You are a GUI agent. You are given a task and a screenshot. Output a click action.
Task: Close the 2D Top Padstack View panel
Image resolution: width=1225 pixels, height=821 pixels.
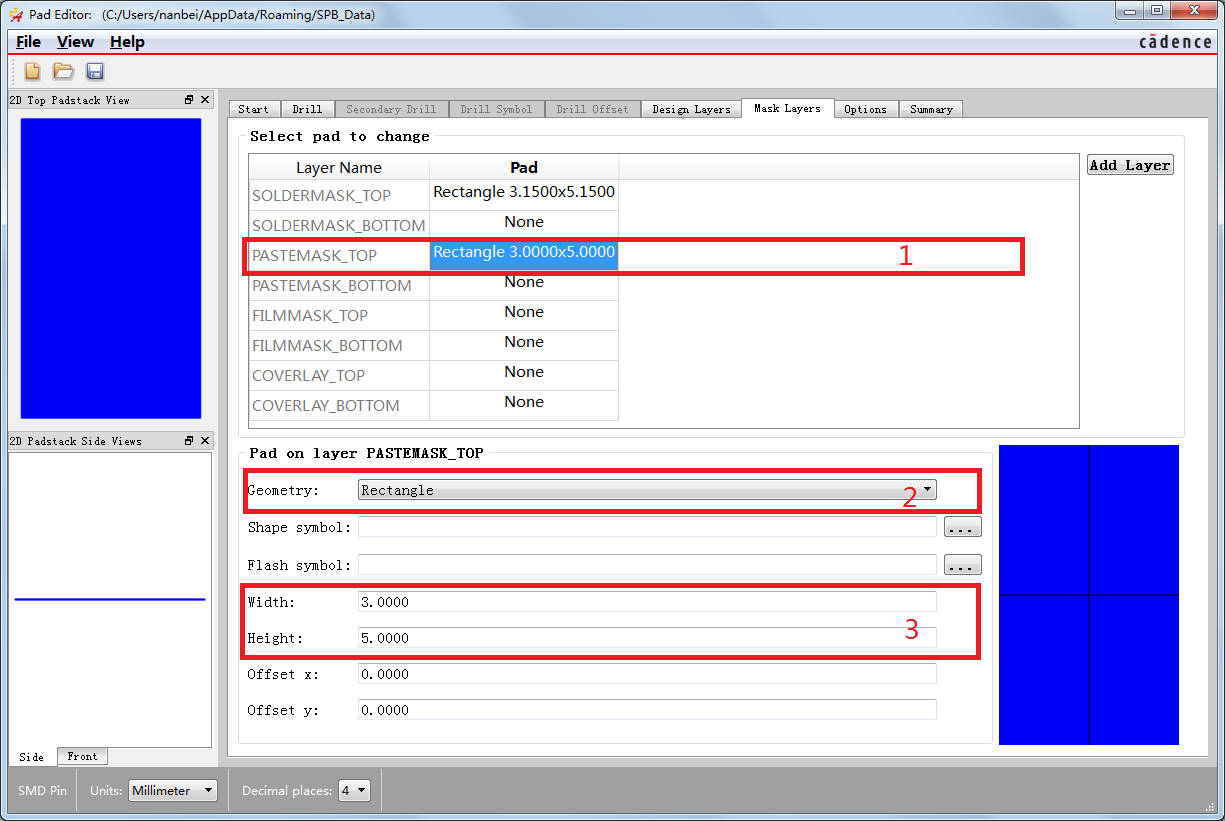point(205,100)
